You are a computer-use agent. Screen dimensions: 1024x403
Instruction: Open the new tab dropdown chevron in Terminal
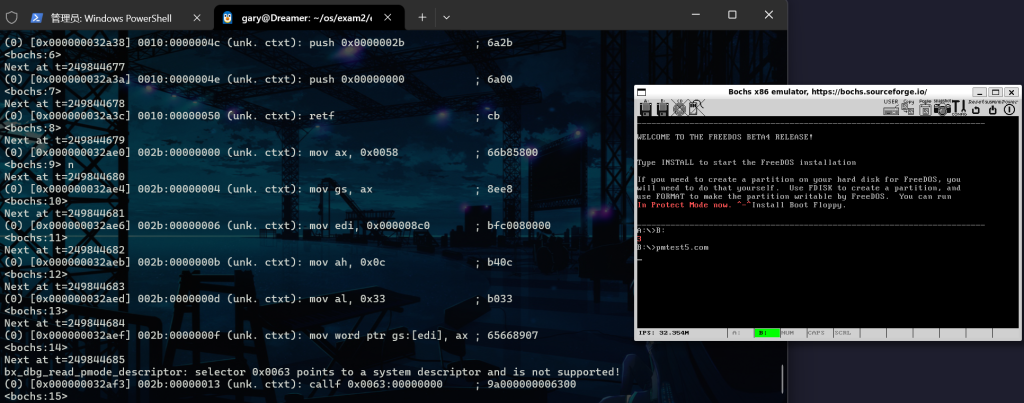pyautogui.click(x=446, y=17)
